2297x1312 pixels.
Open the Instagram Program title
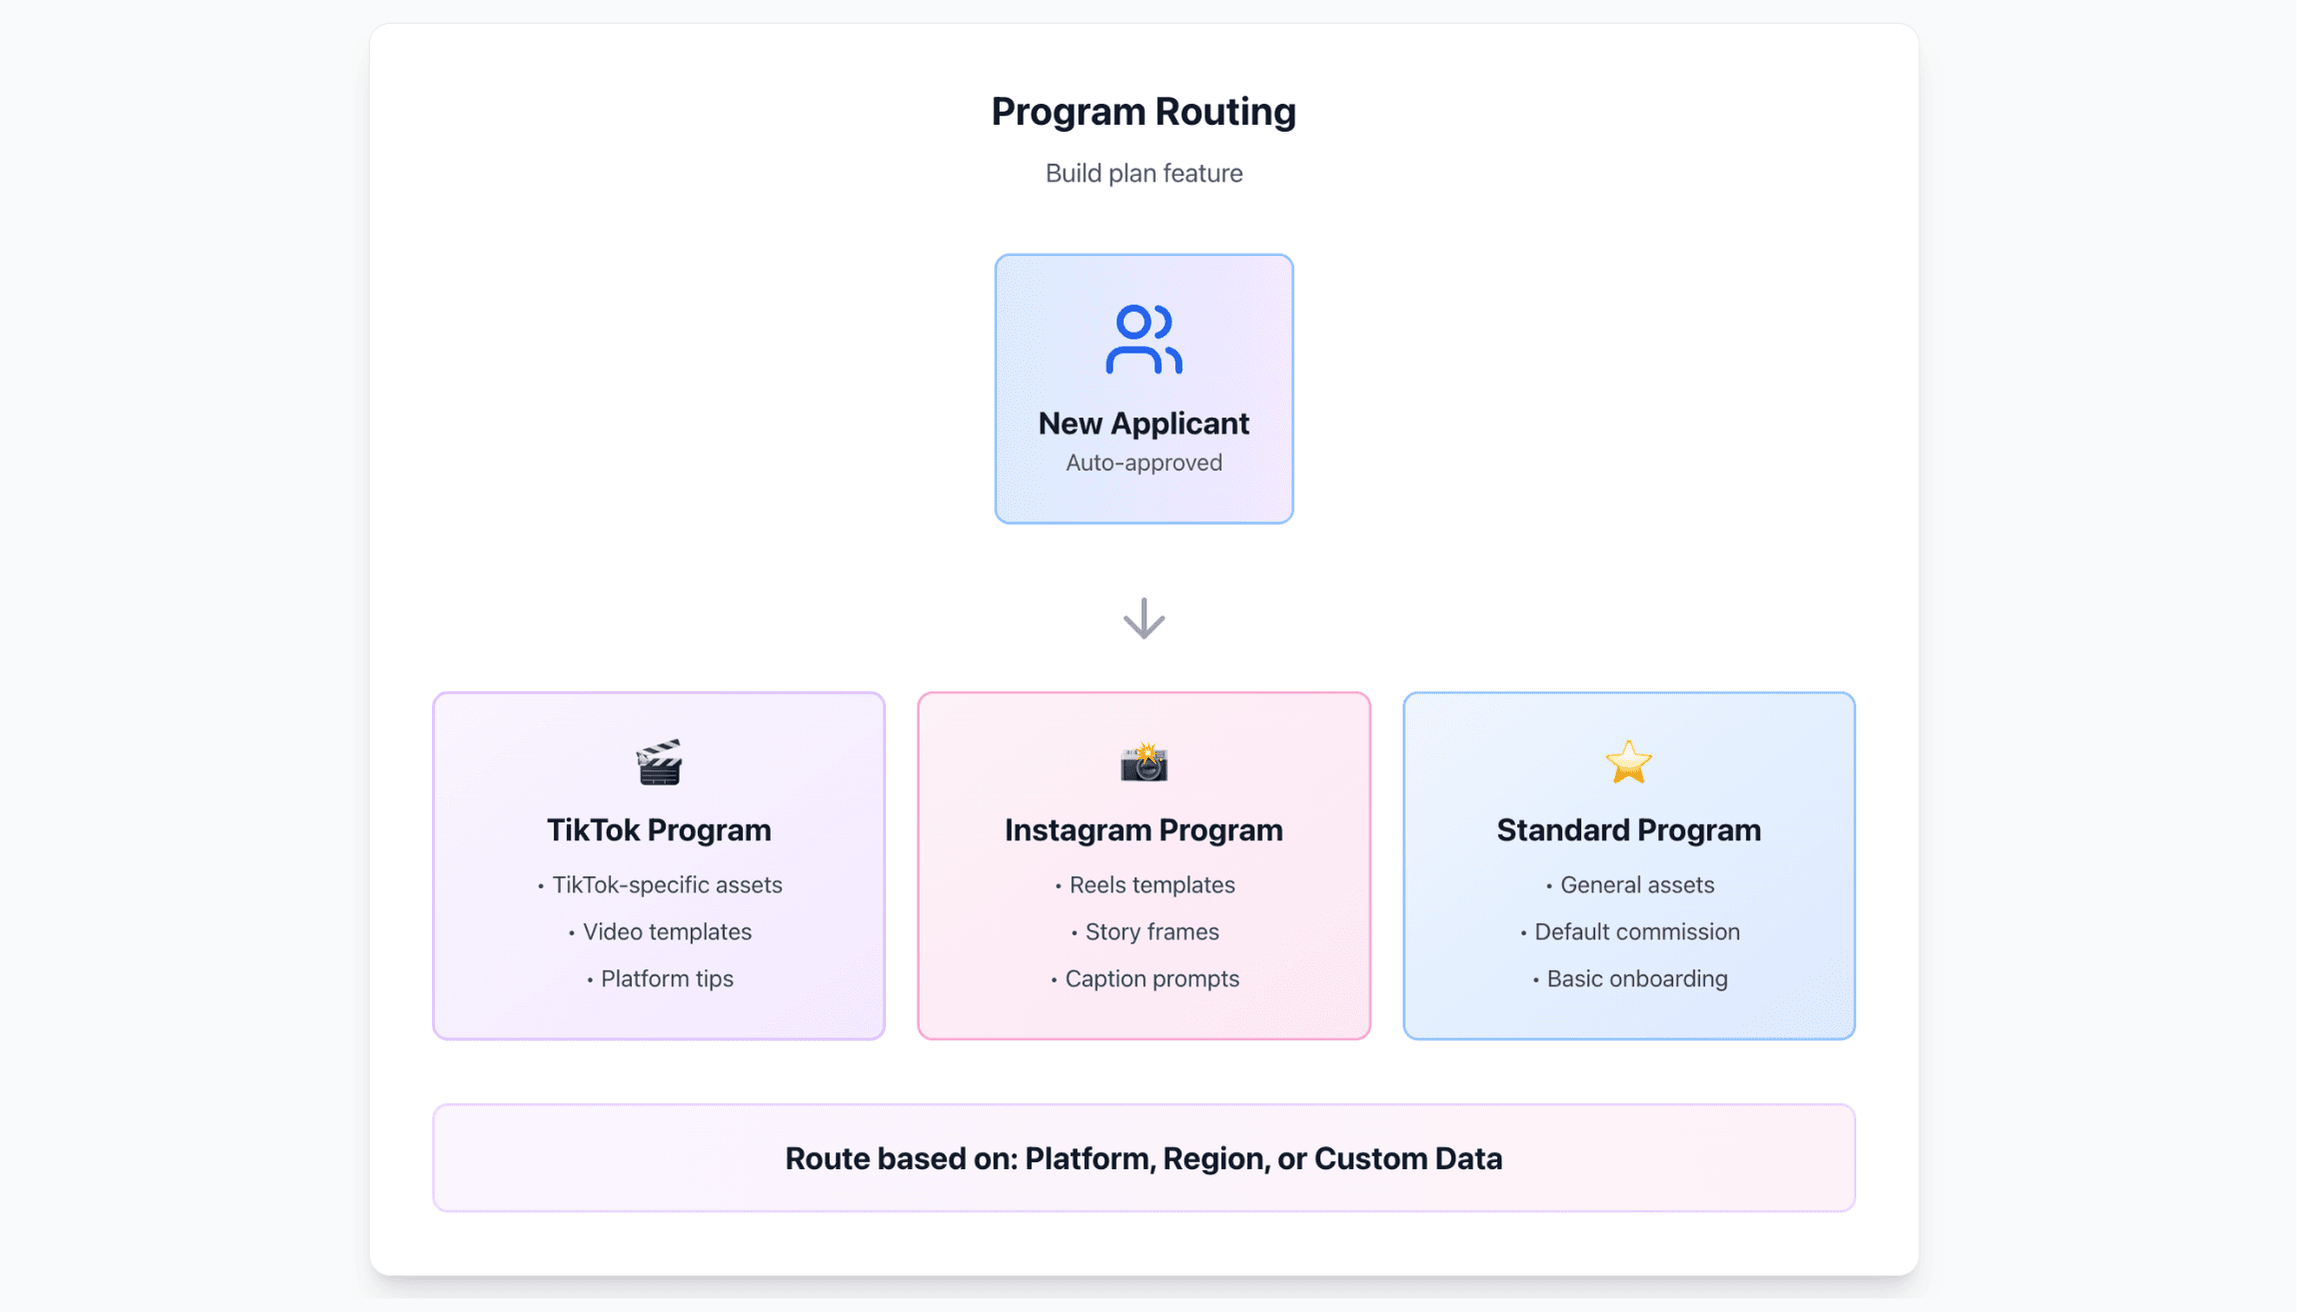[1143, 830]
